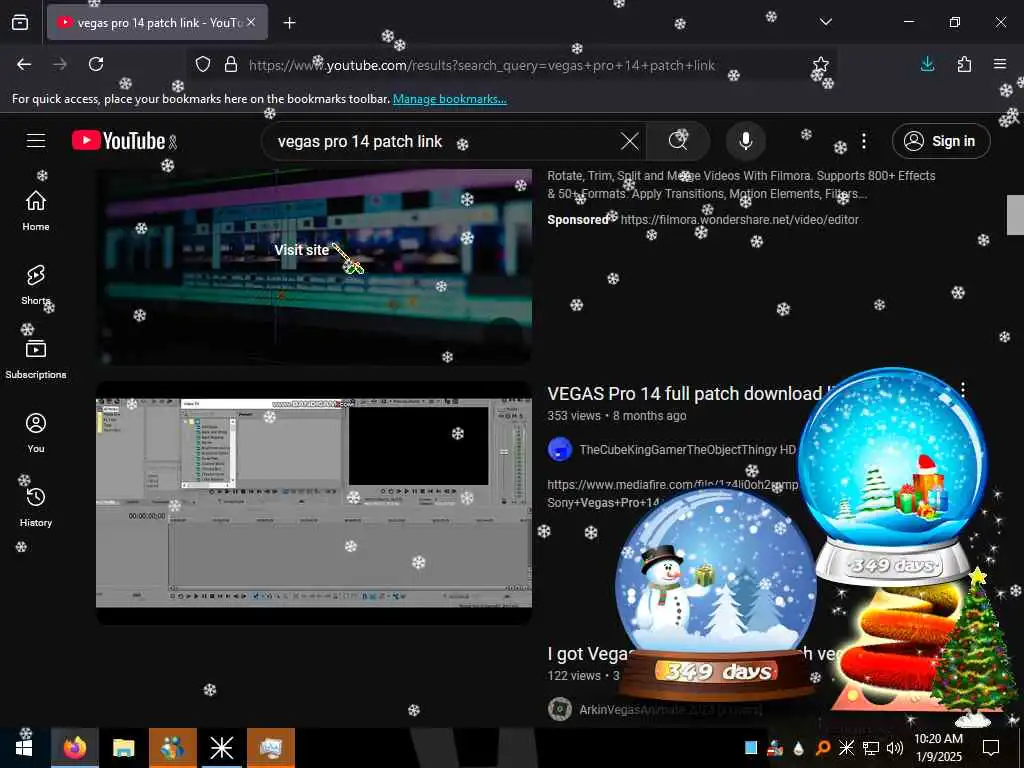The width and height of the screenshot is (1024, 768).
Task: Open TheCubeKingGamerTheObjectThingy HD channel name
Action: click(688, 450)
